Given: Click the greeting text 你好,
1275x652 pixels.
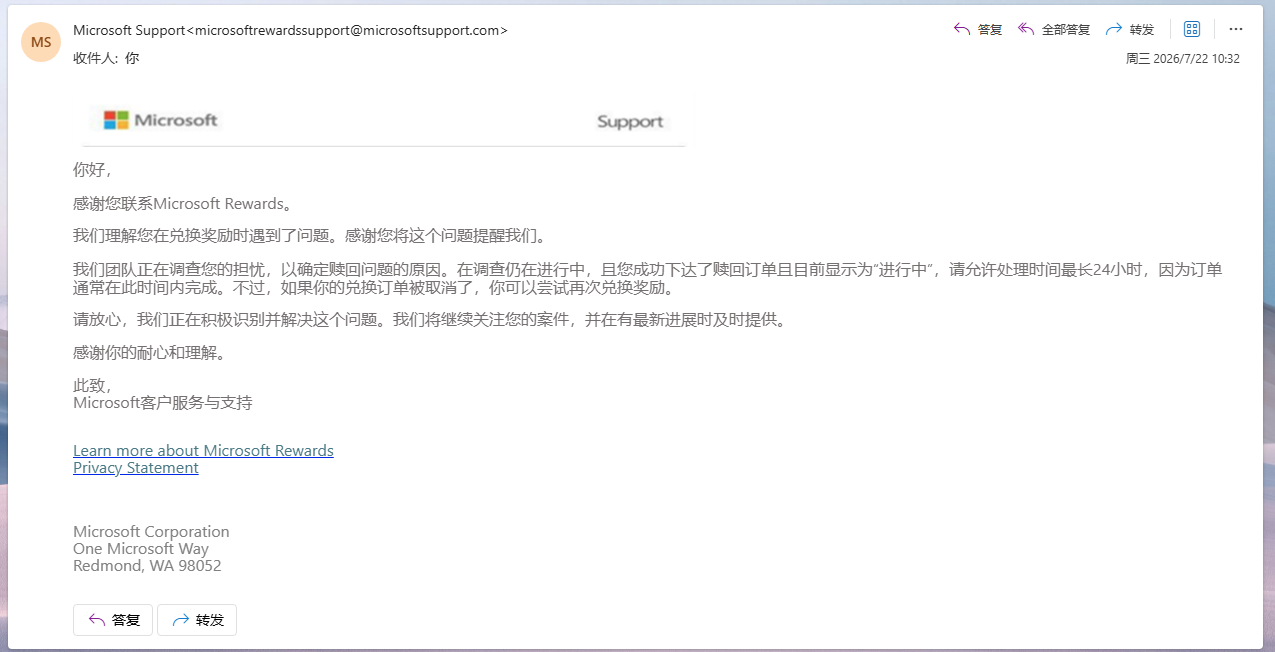Looking at the screenshot, I should point(92,170).
